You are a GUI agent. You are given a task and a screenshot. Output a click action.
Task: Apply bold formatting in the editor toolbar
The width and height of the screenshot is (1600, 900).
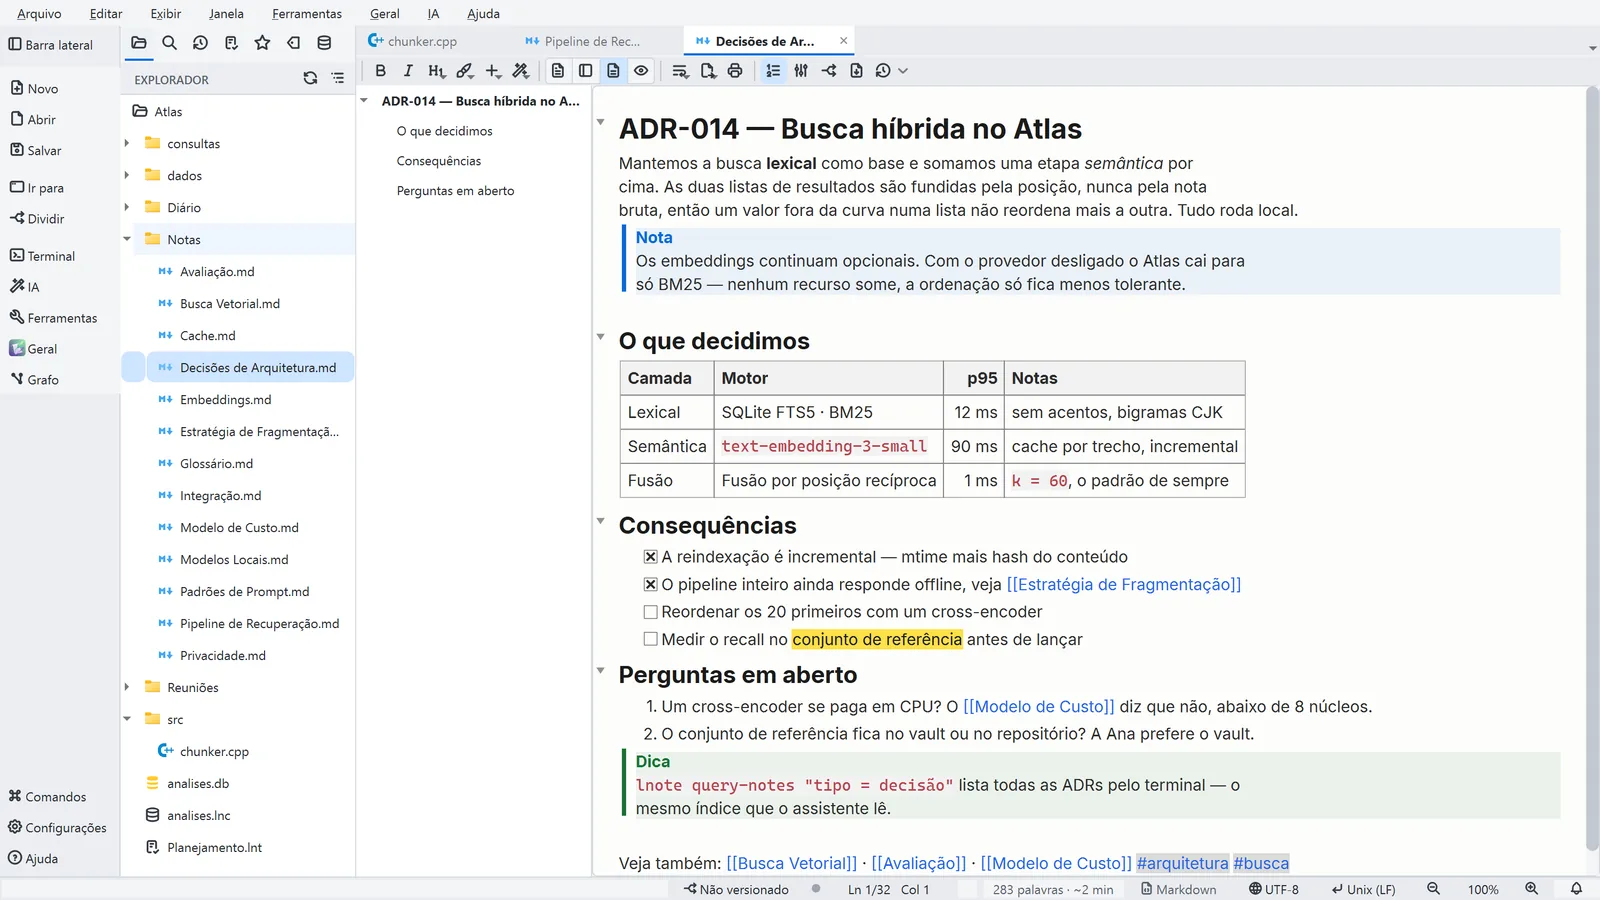click(380, 71)
